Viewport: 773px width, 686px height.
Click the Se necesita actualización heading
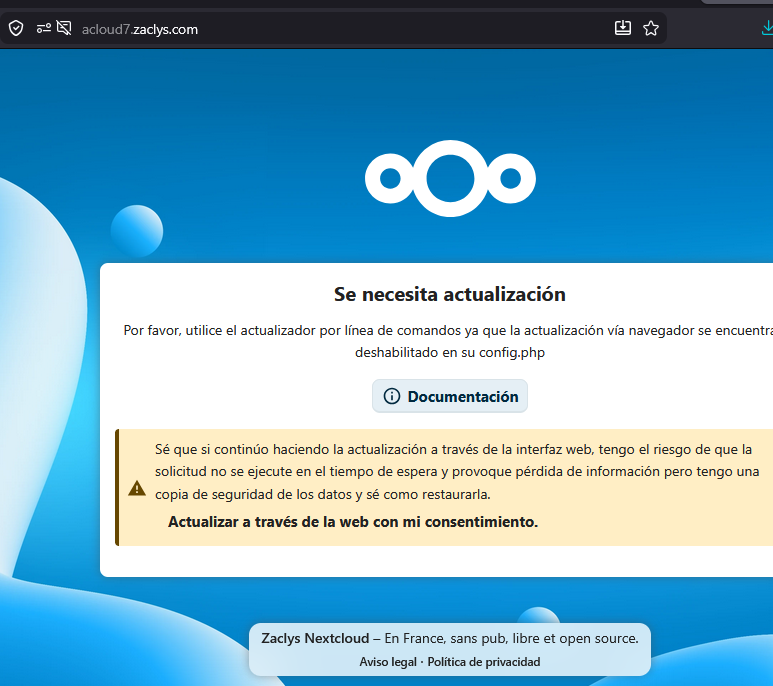pos(450,294)
